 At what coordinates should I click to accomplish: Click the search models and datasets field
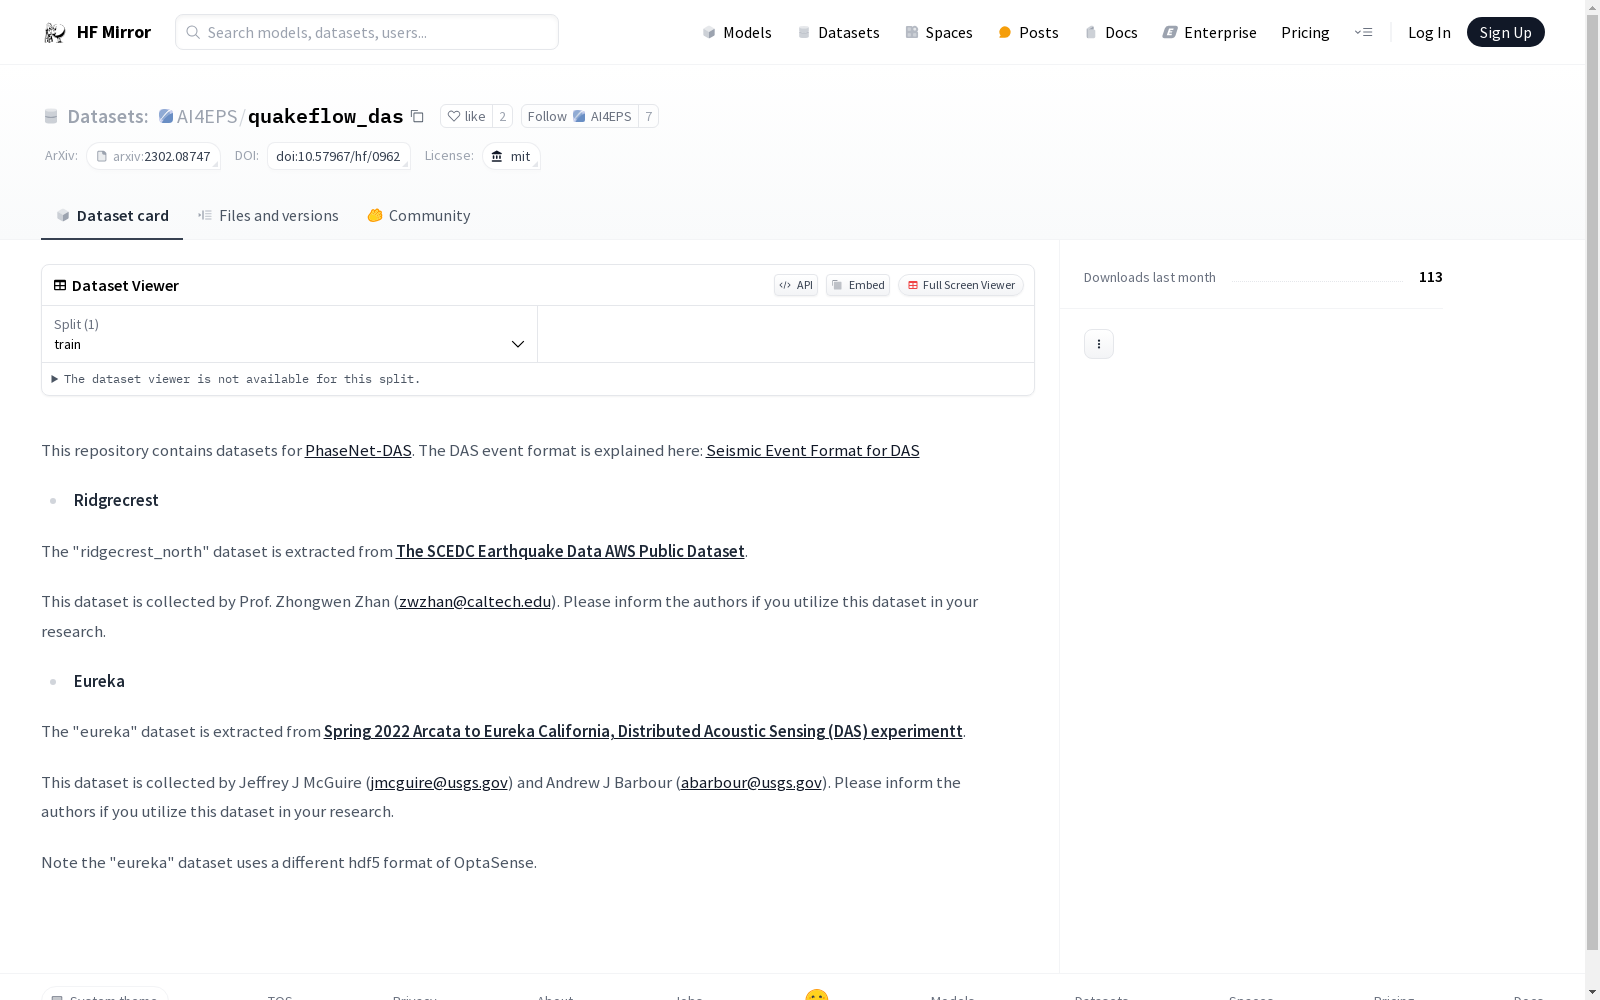tap(367, 33)
